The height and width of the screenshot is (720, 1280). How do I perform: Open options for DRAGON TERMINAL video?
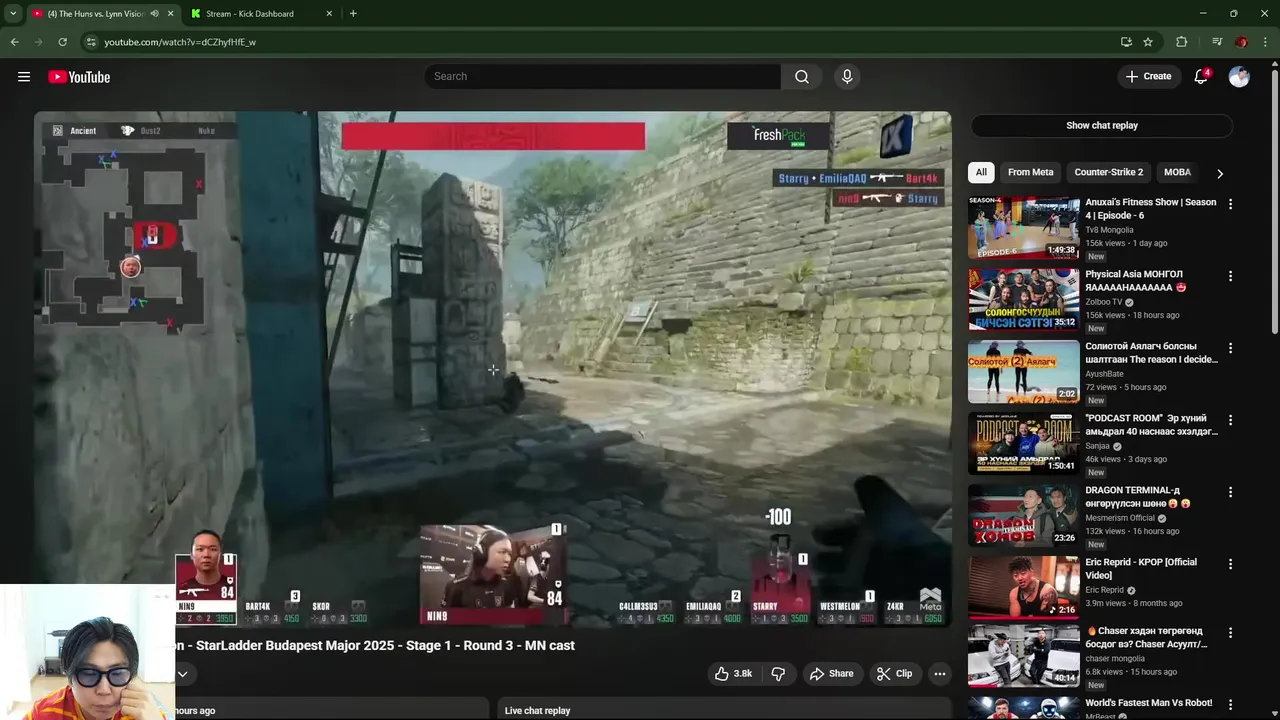1230,491
